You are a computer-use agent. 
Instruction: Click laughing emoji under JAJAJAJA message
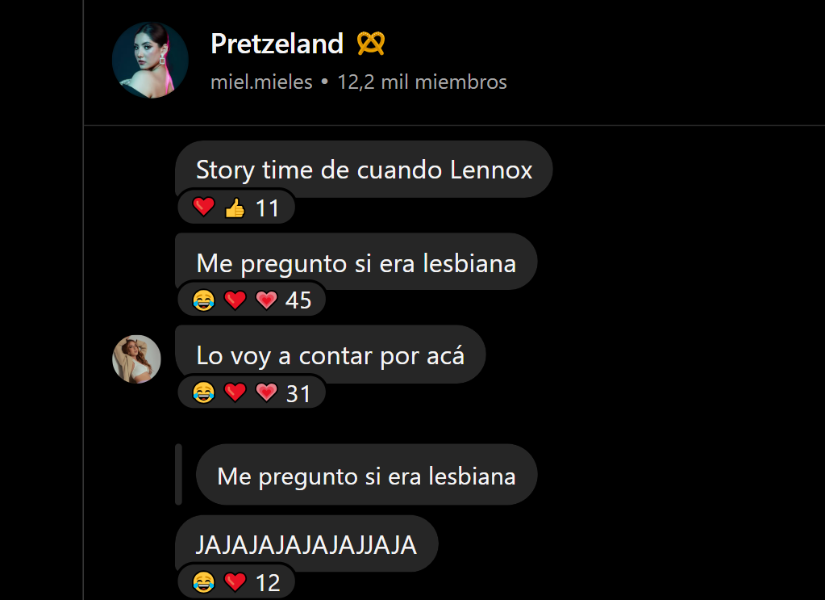[204, 582]
